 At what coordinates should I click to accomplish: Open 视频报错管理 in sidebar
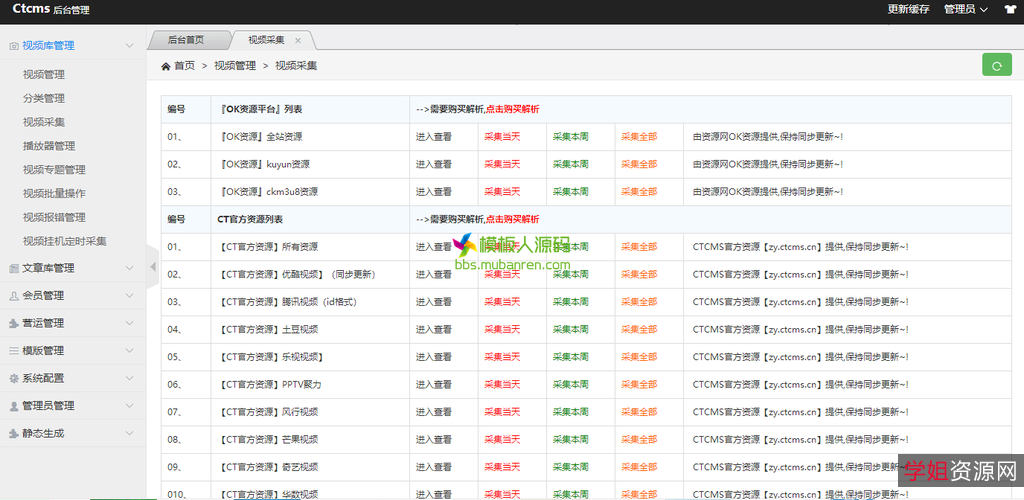[x=54, y=217]
